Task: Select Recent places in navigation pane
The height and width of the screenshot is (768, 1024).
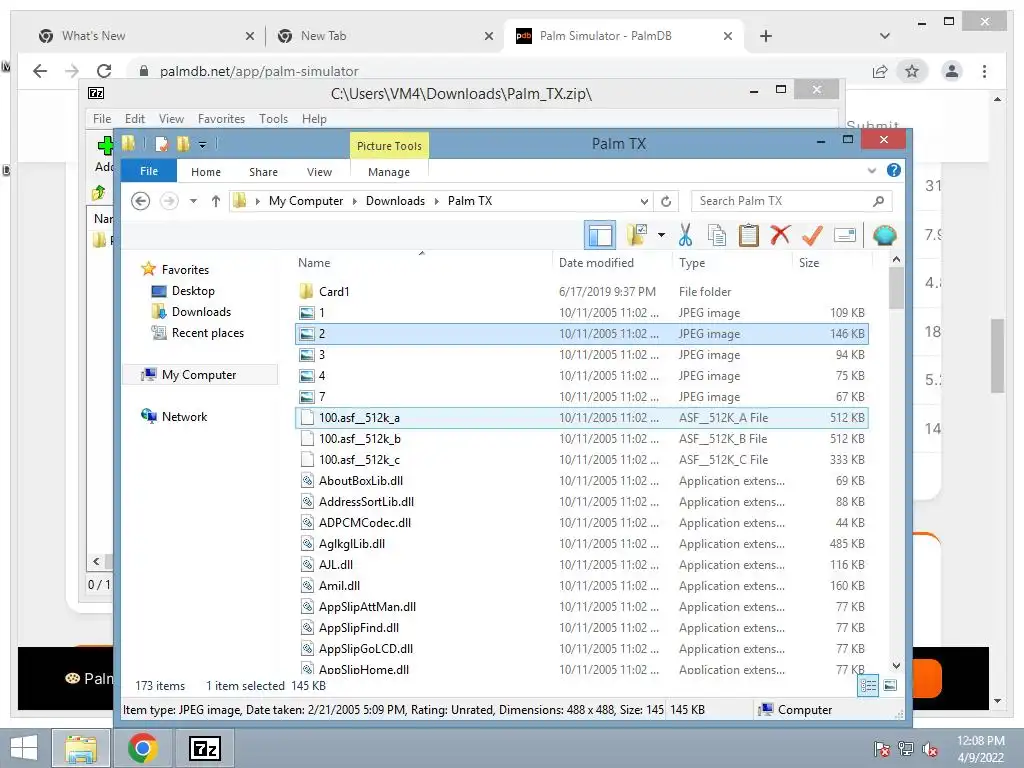Action: pyautogui.click(x=208, y=332)
